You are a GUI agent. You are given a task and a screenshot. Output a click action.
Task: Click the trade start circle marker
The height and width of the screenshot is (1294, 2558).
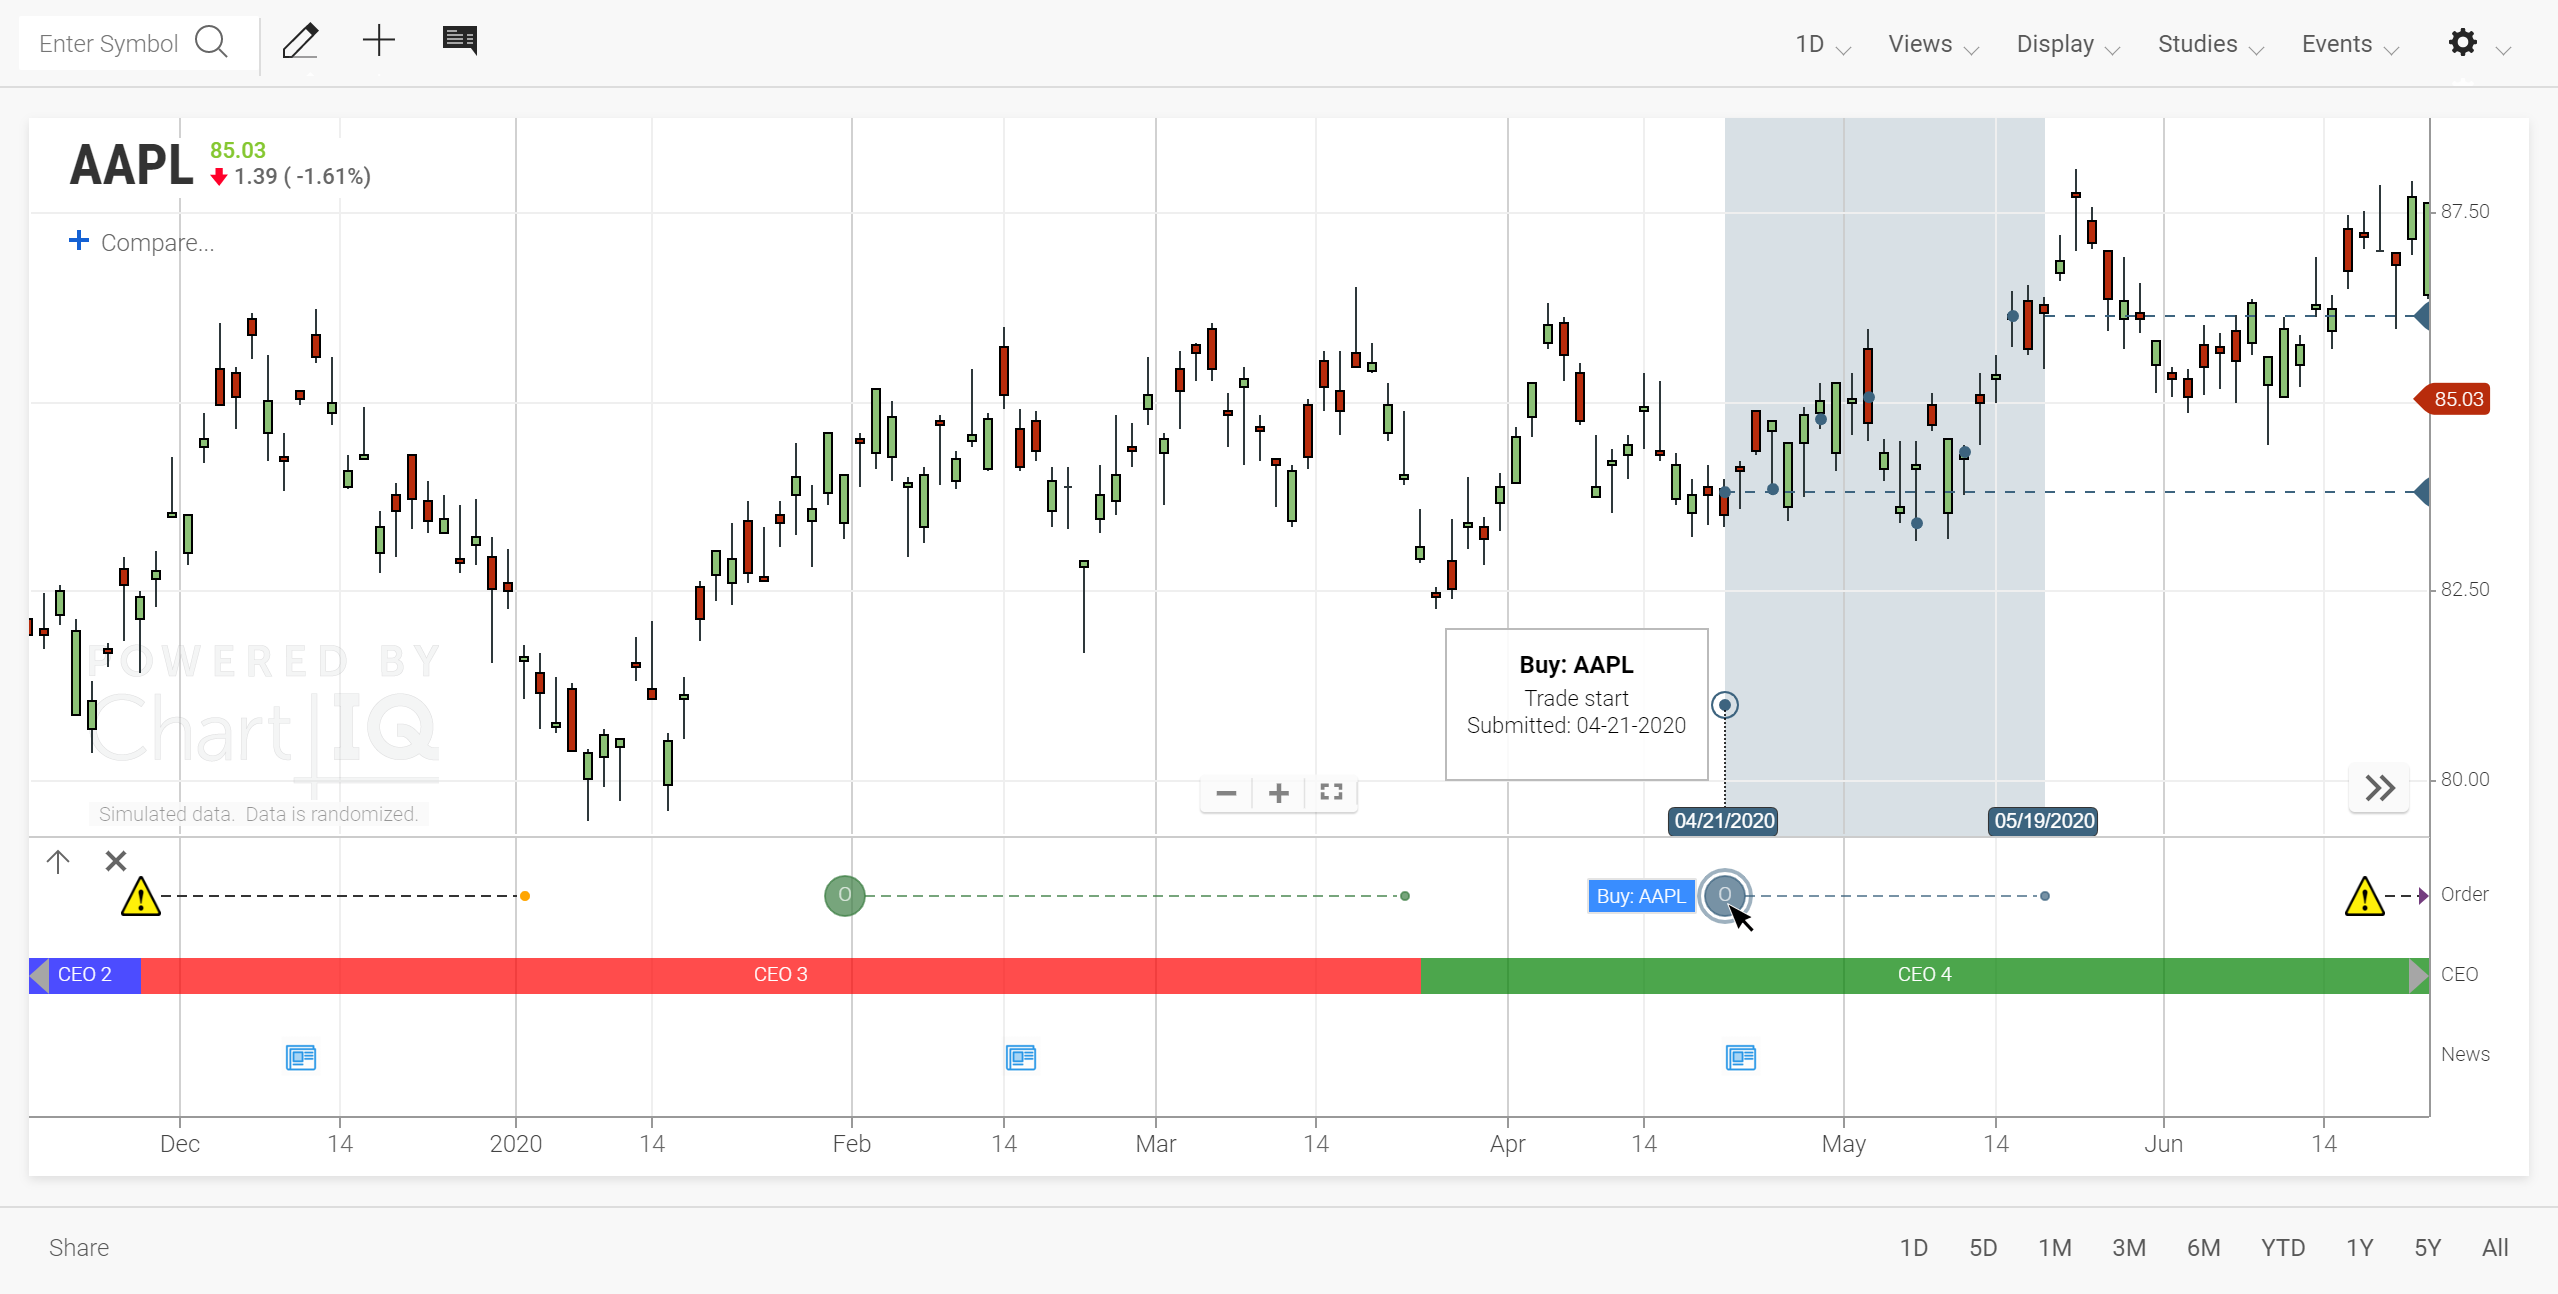(x=1725, y=705)
